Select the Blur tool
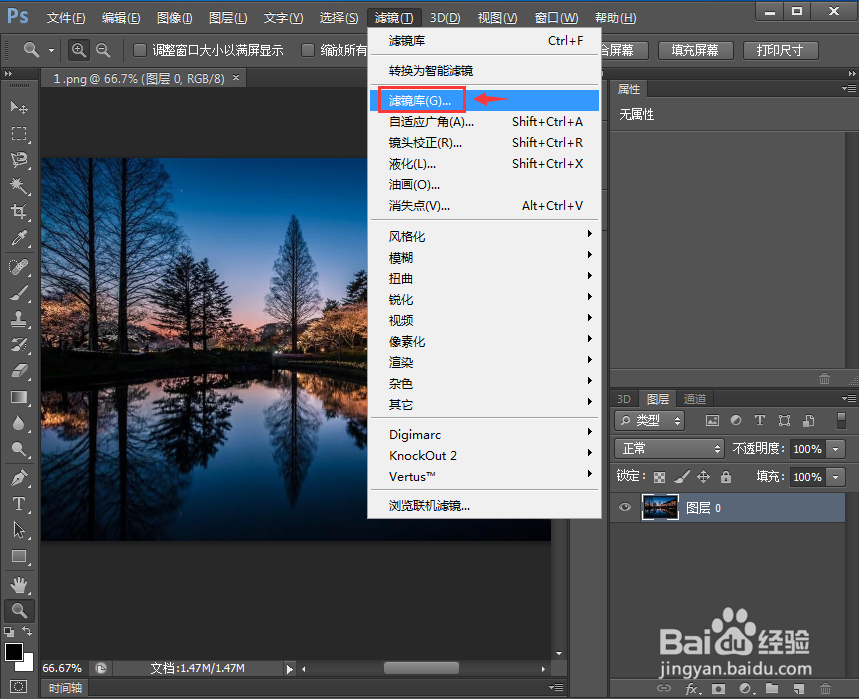 [19, 423]
